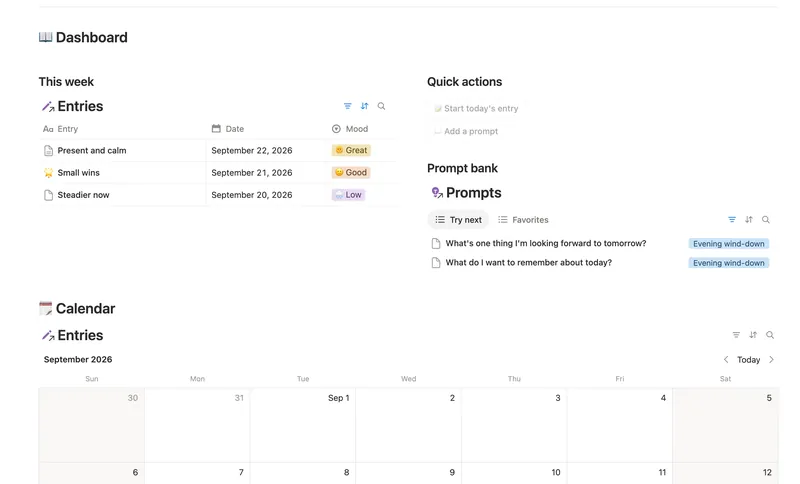Click calendar day 3 cell
Screen dimensions: 800x484
[514, 425]
